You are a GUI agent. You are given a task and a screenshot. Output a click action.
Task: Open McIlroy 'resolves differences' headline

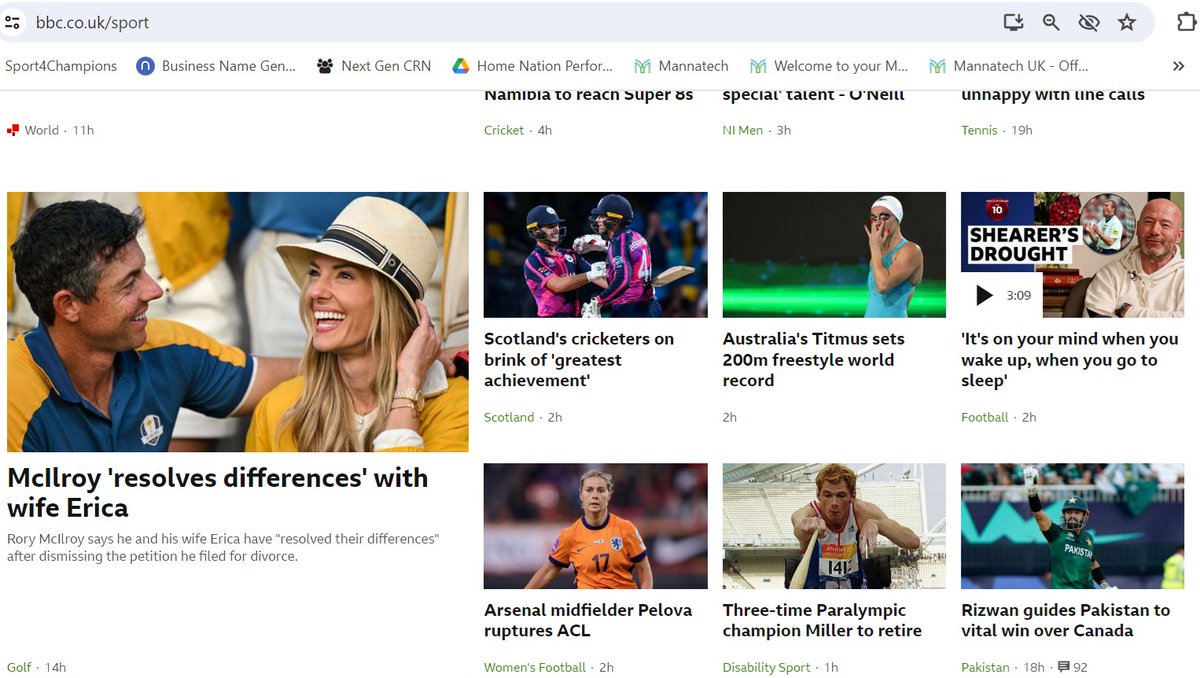click(218, 492)
